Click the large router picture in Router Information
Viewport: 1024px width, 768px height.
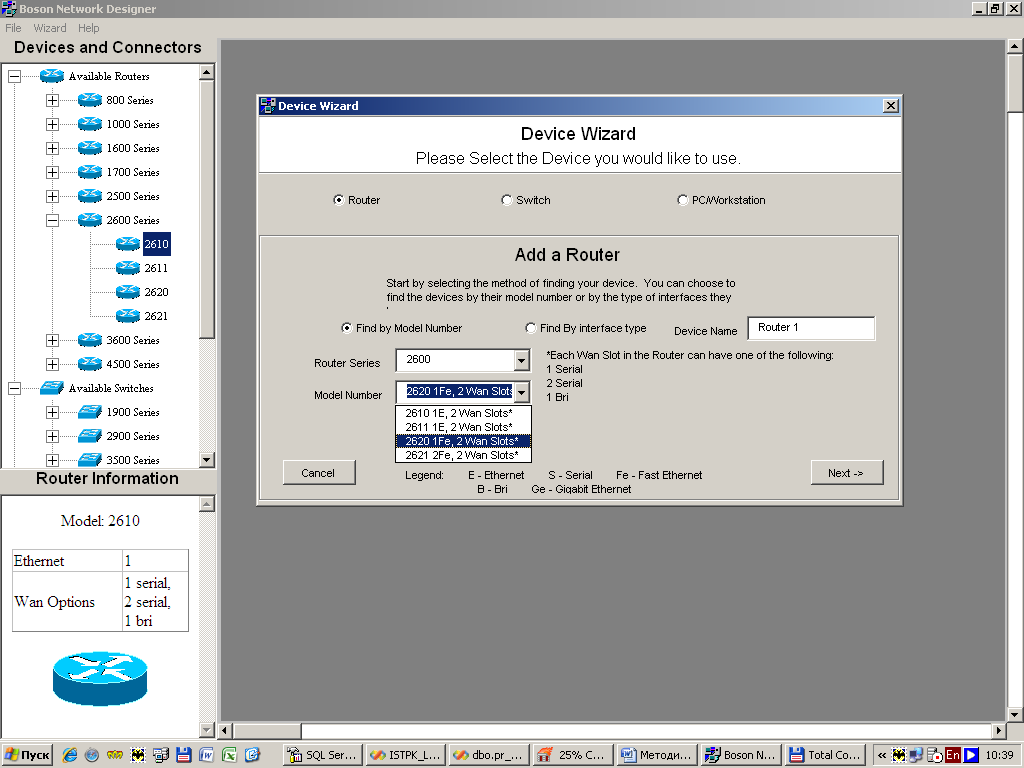[100, 679]
